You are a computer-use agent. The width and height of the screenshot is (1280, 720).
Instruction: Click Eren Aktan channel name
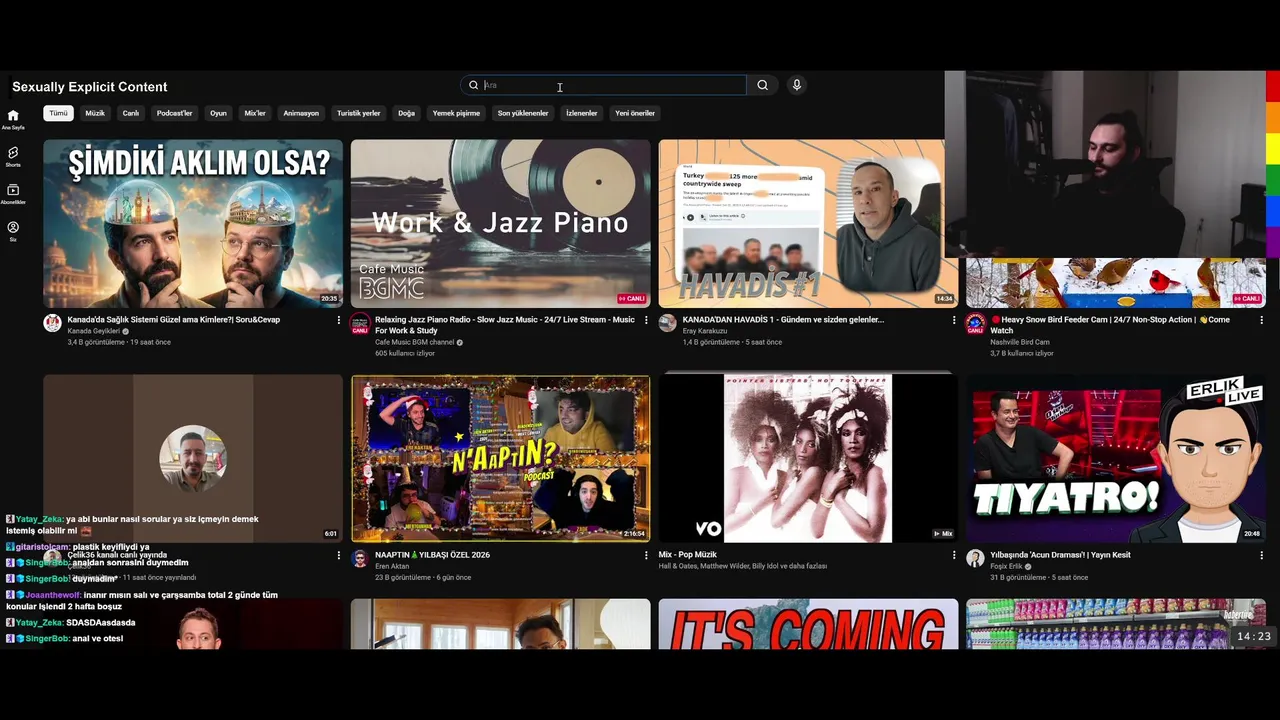click(392, 566)
